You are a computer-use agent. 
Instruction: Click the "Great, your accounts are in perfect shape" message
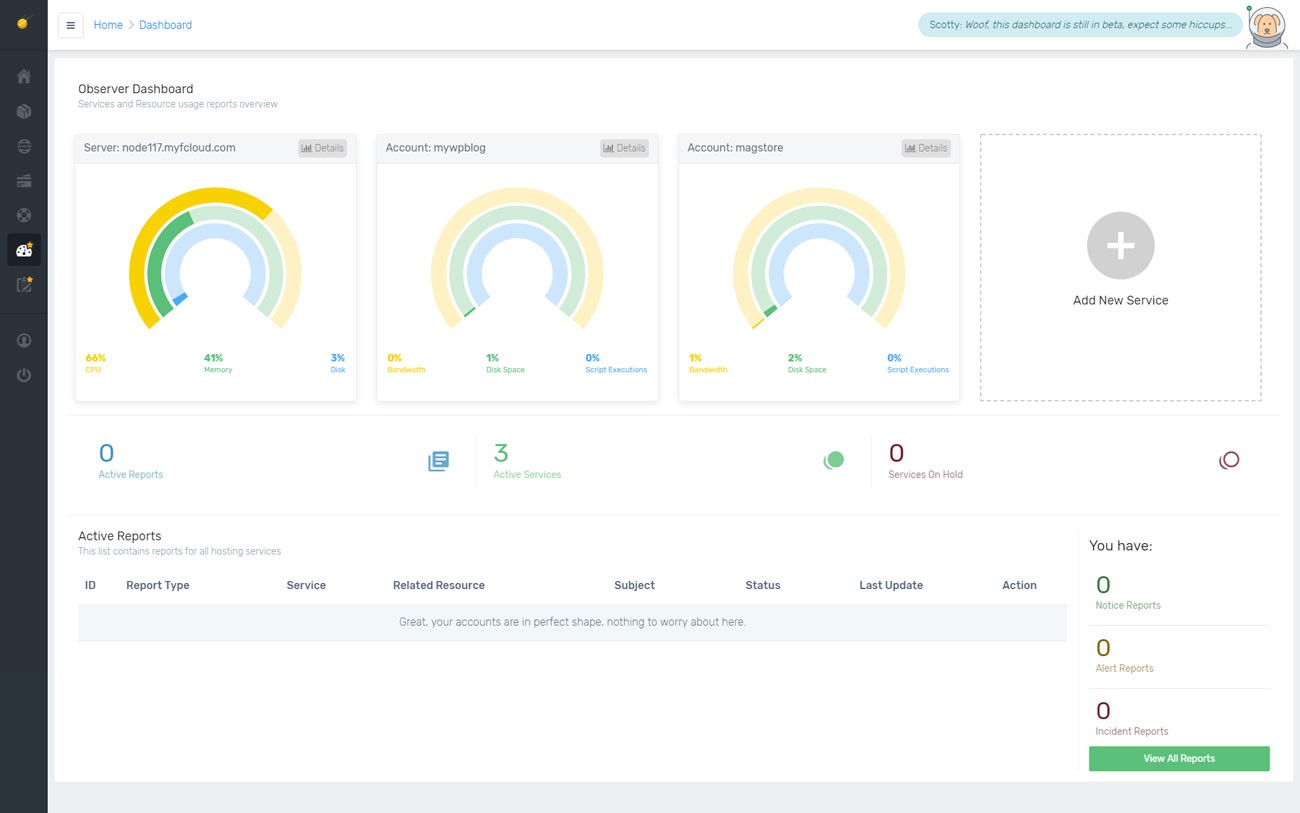572,622
